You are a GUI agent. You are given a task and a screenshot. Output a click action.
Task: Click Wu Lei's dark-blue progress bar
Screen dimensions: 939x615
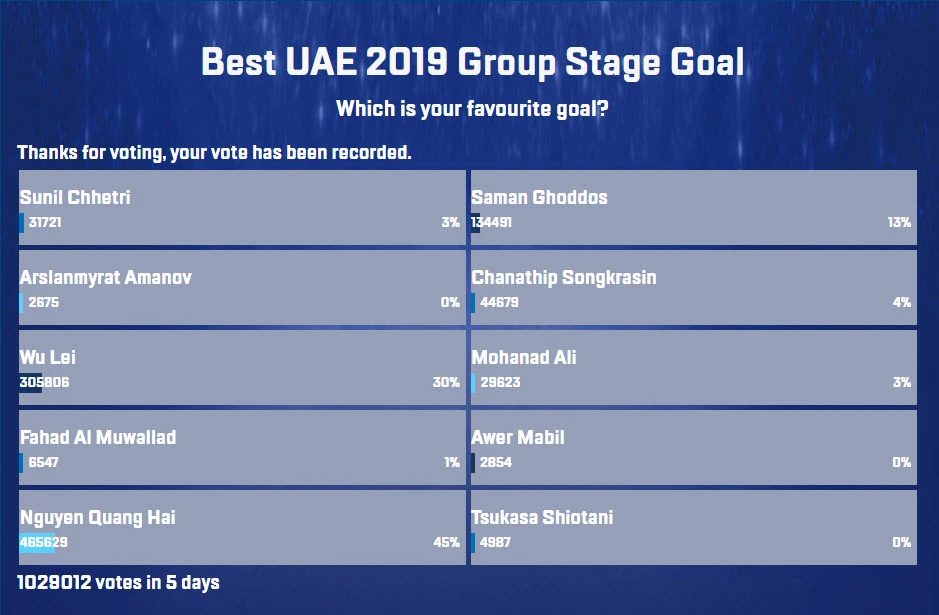pyautogui.click(x=30, y=383)
